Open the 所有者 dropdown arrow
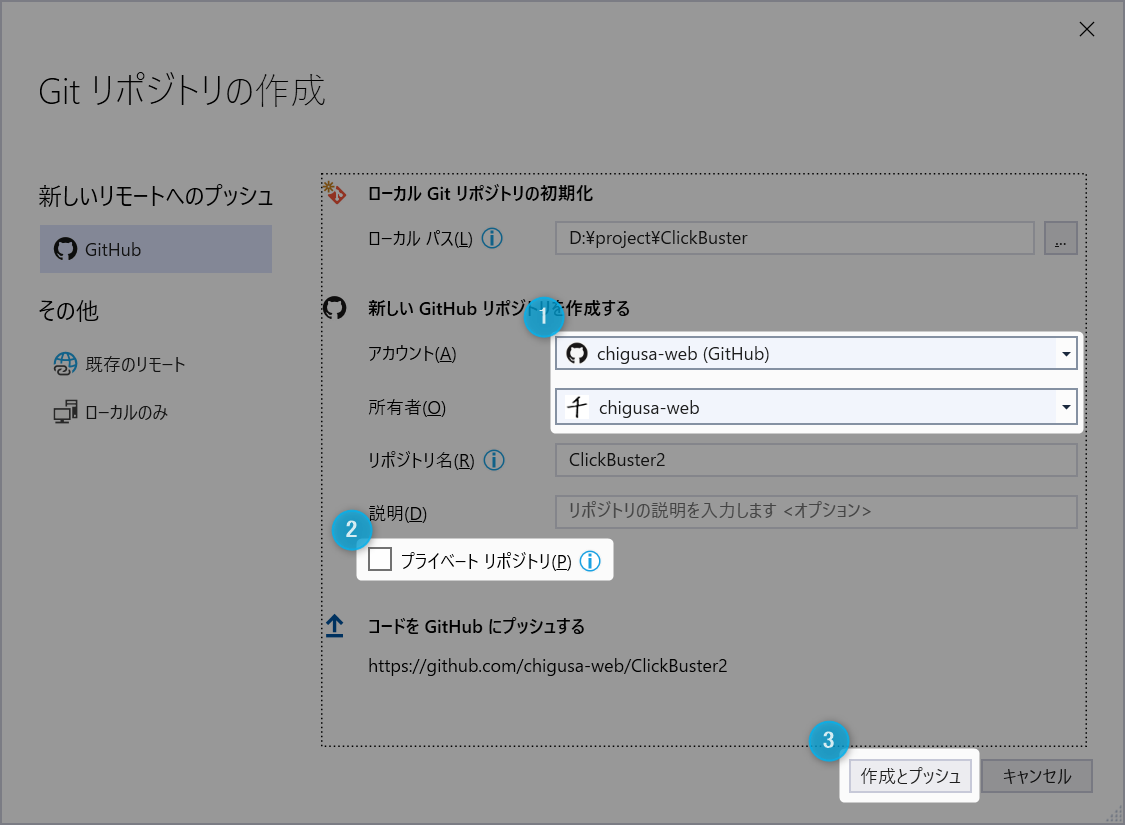Viewport: 1125px width, 825px height. 1066,407
